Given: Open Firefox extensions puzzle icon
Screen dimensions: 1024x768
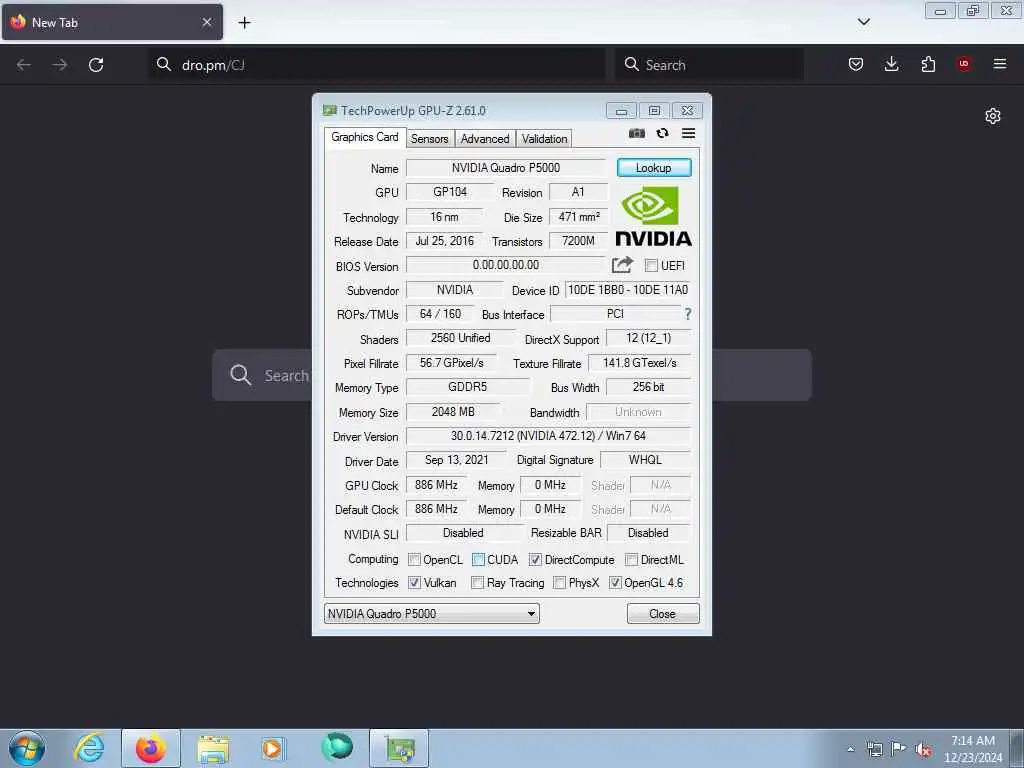Looking at the screenshot, I should 928,64.
